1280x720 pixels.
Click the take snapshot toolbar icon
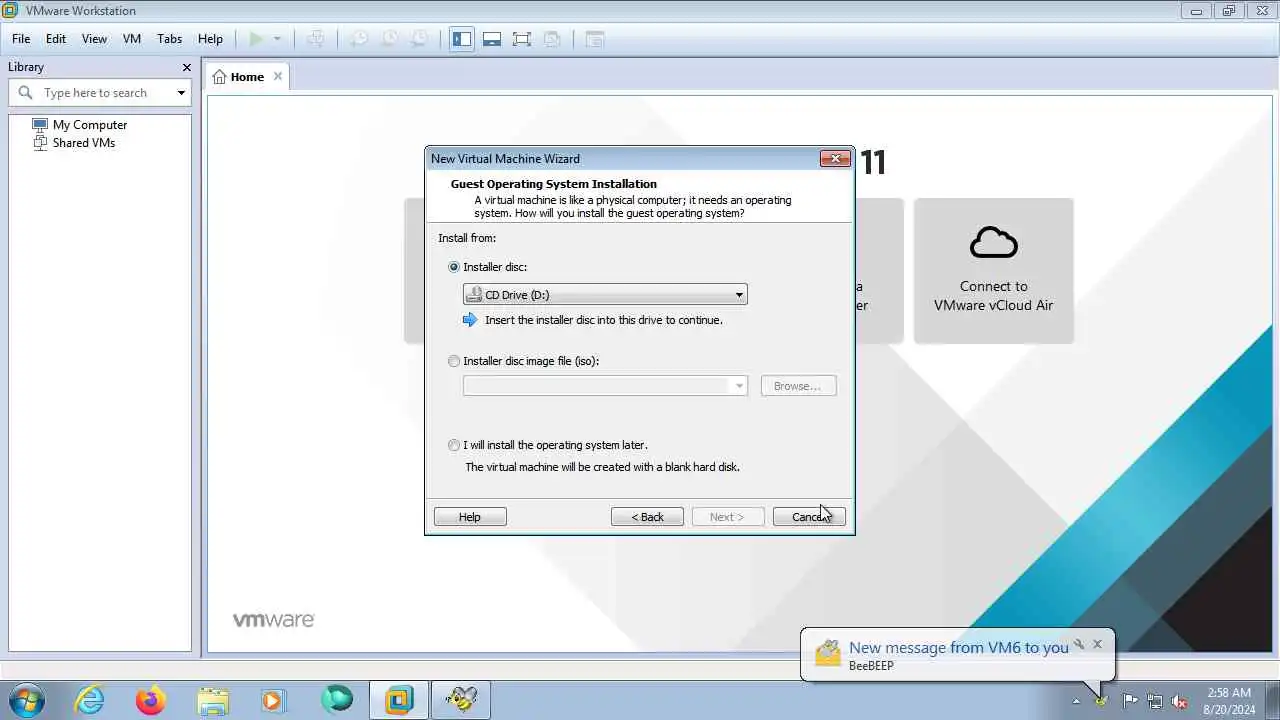tap(358, 39)
